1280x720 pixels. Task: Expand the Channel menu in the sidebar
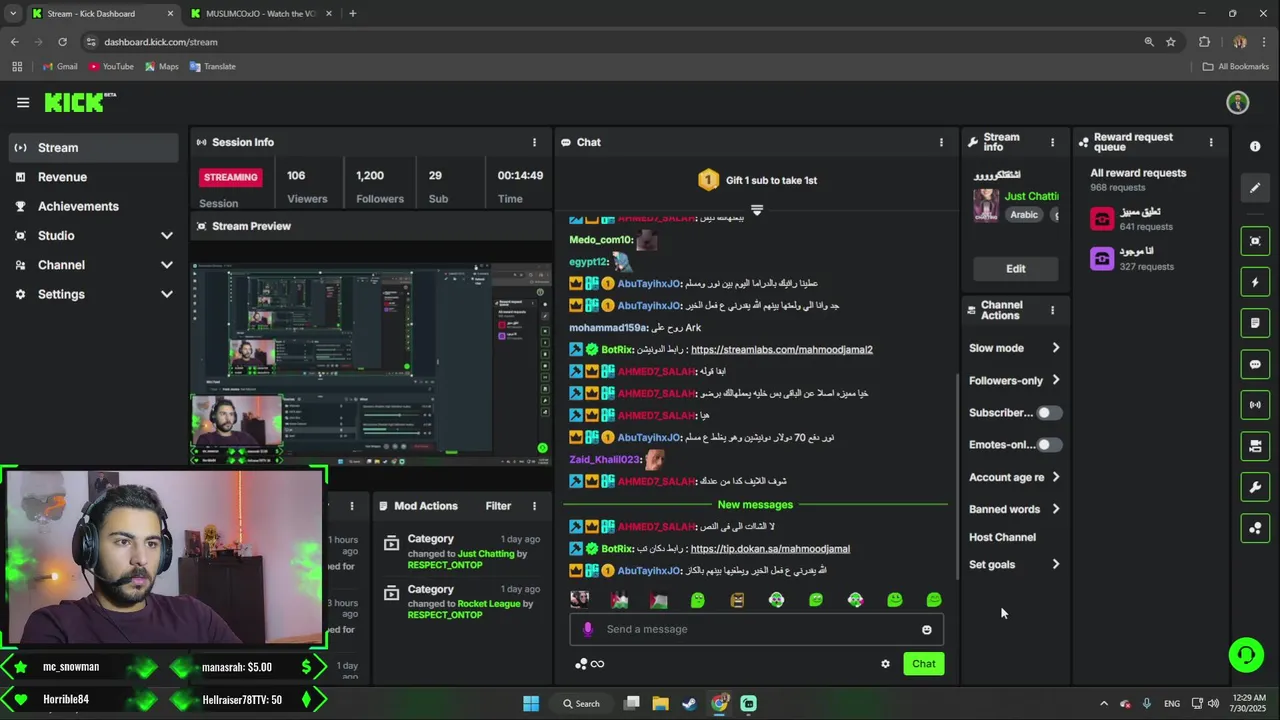pos(166,265)
